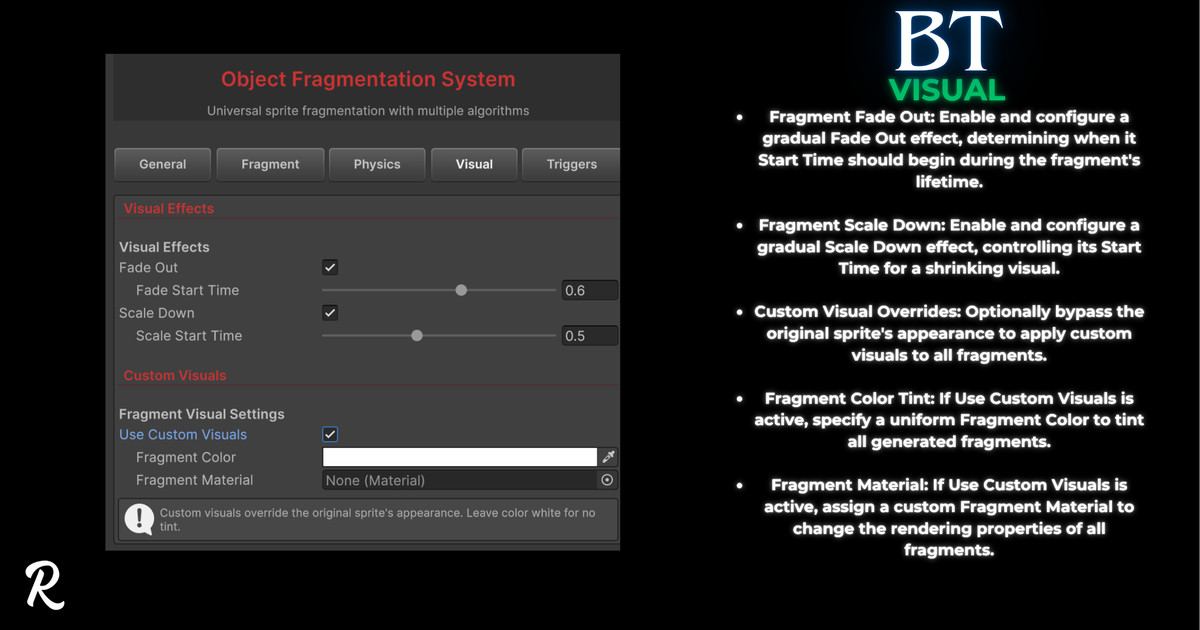Click the active Visual tab

[x=474, y=164]
